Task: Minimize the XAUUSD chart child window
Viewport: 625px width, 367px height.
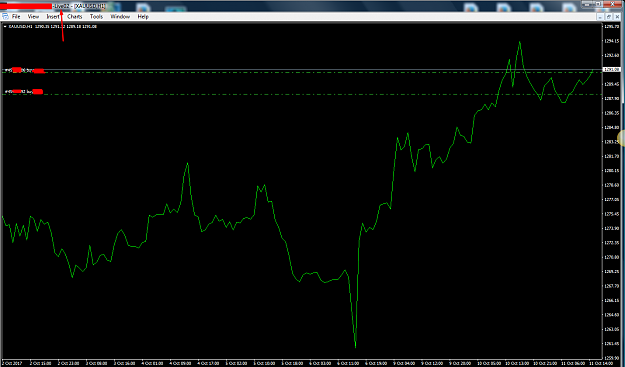Action: tap(600, 17)
